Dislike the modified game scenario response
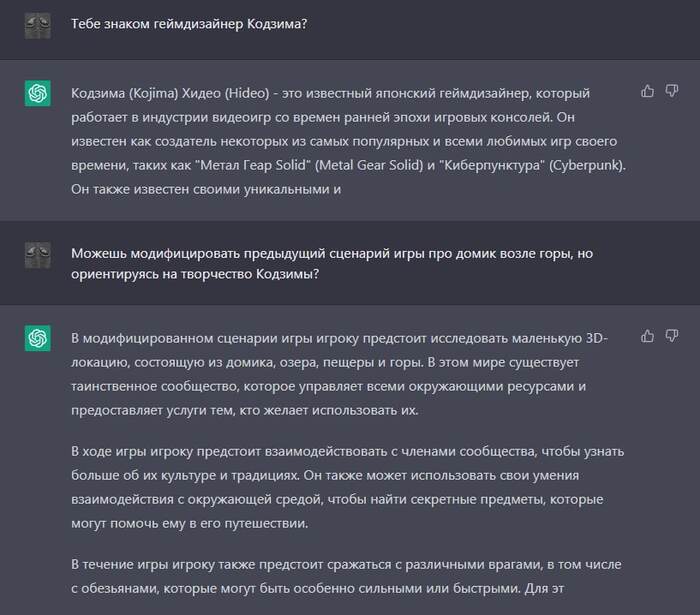The height and width of the screenshot is (615, 700). click(672, 336)
